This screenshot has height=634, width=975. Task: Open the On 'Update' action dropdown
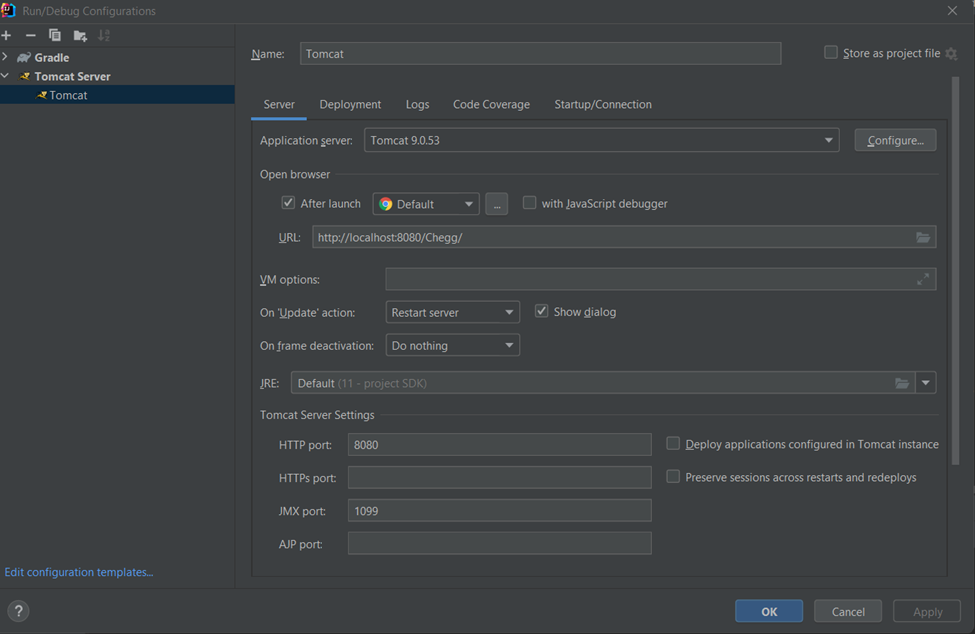click(453, 312)
